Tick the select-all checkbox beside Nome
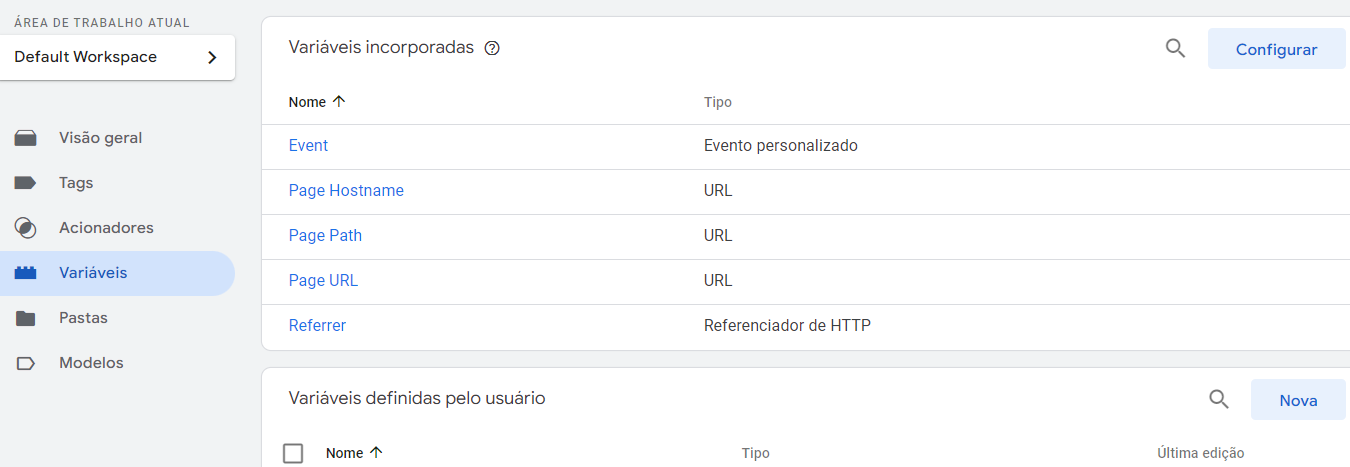The image size is (1350, 467). tap(293, 453)
